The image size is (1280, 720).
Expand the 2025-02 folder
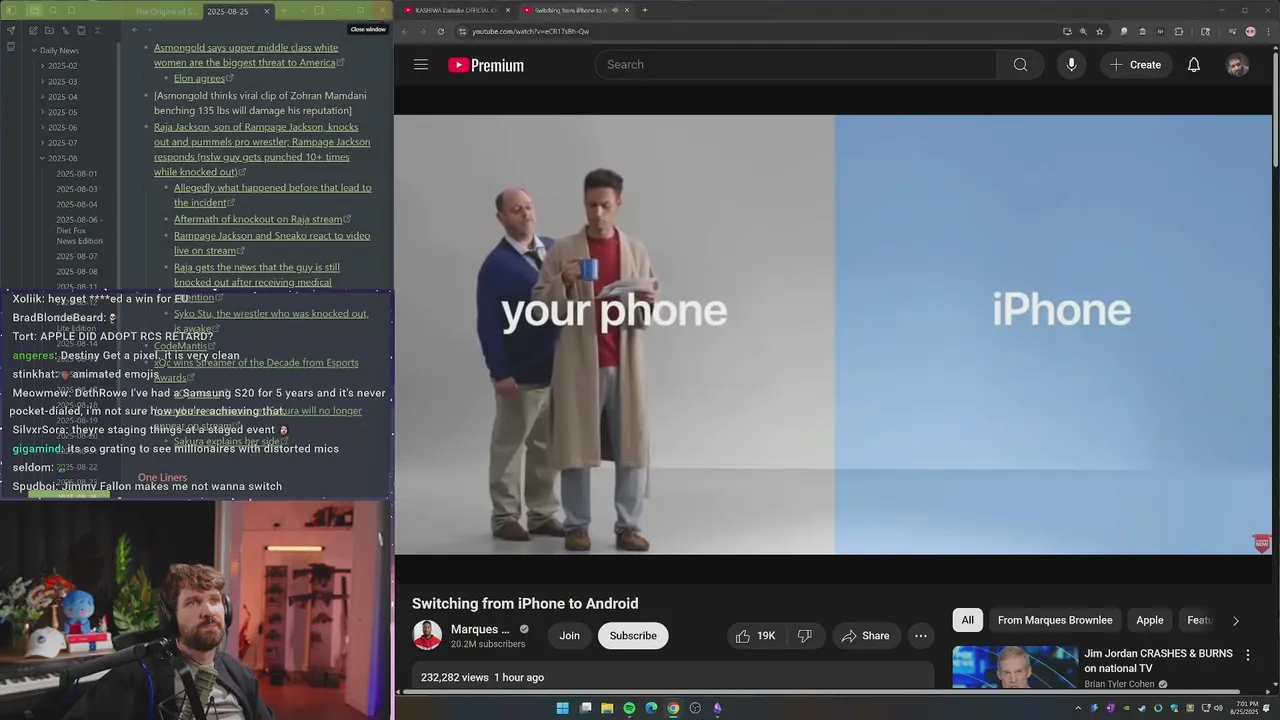point(43,66)
